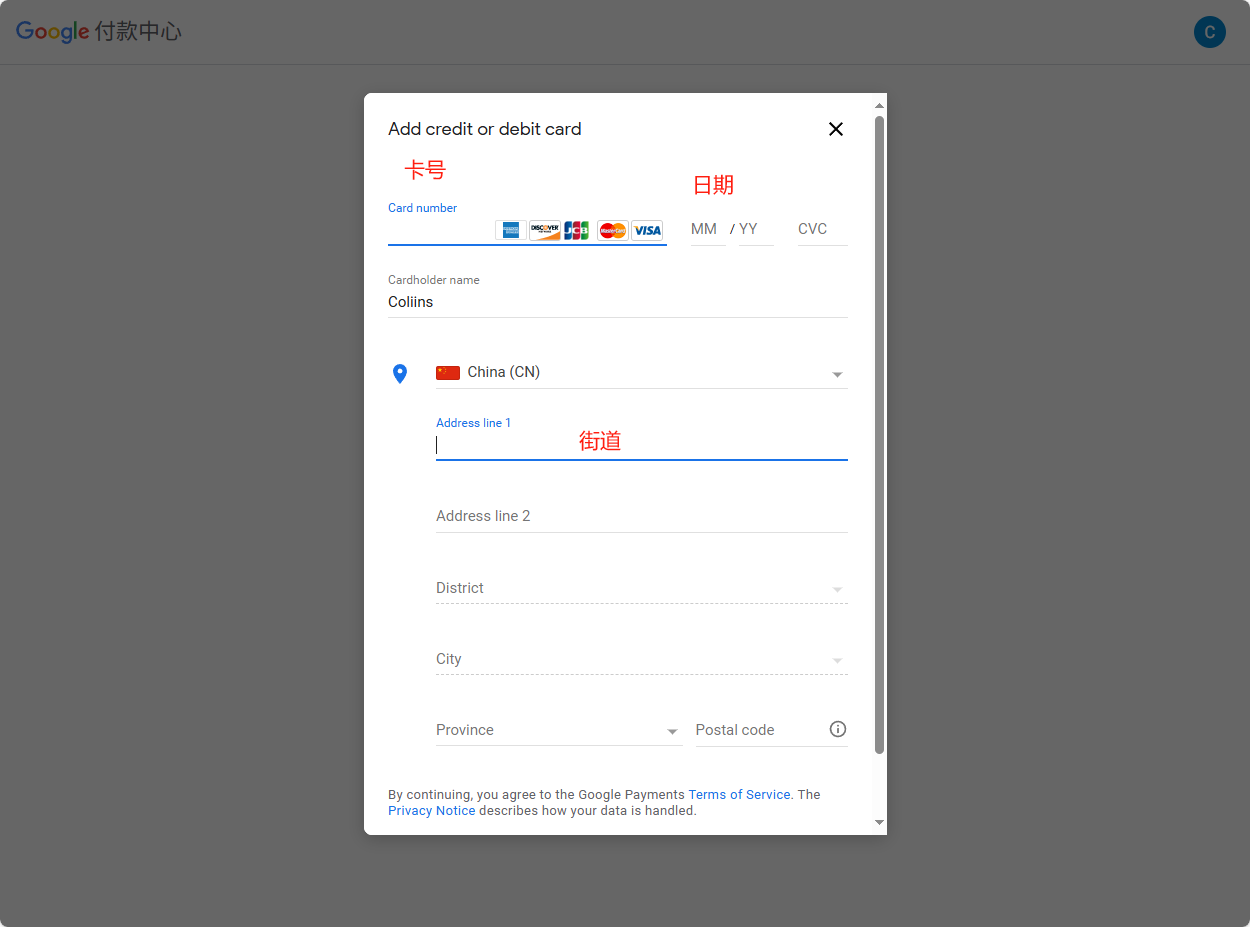Click the CVC input field

[x=821, y=229]
